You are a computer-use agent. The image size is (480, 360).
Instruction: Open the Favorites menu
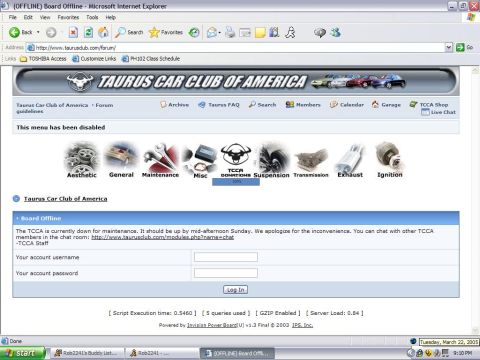point(68,17)
